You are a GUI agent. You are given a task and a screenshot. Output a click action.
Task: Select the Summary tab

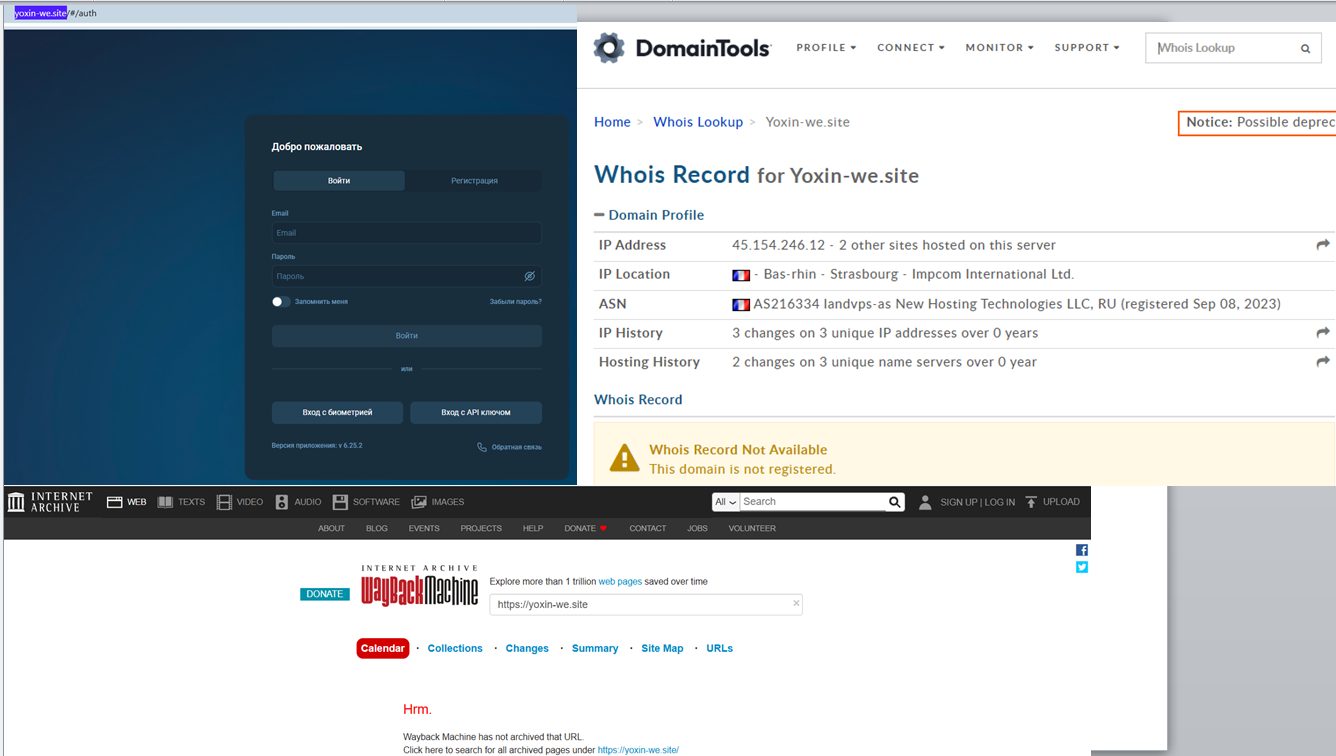click(595, 648)
